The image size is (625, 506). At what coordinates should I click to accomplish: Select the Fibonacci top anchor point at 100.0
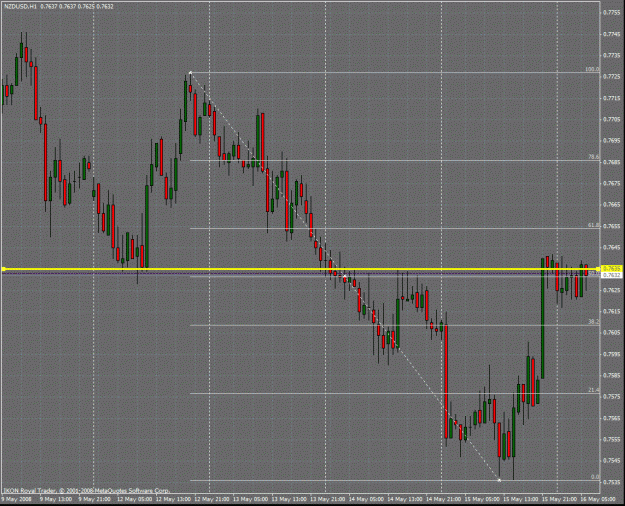click(x=191, y=73)
